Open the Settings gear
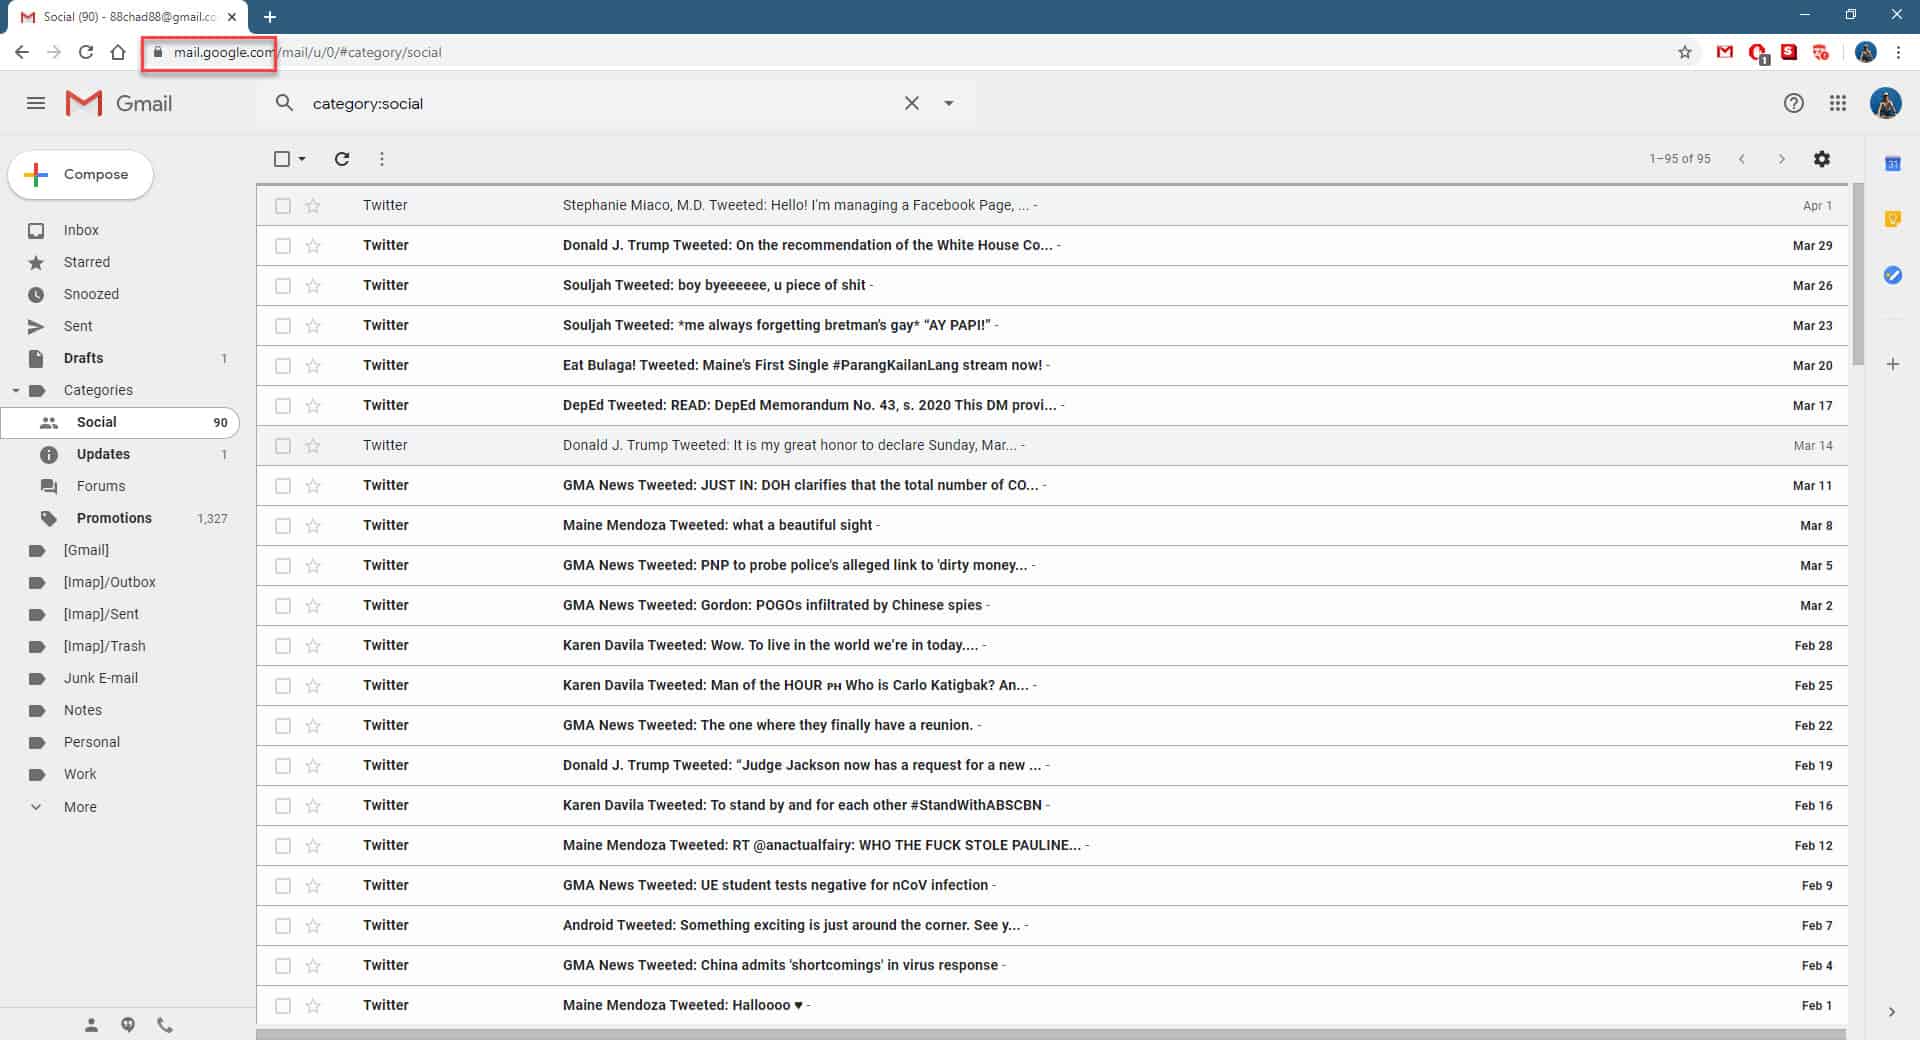 pyautogui.click(x=1822, y=159)
